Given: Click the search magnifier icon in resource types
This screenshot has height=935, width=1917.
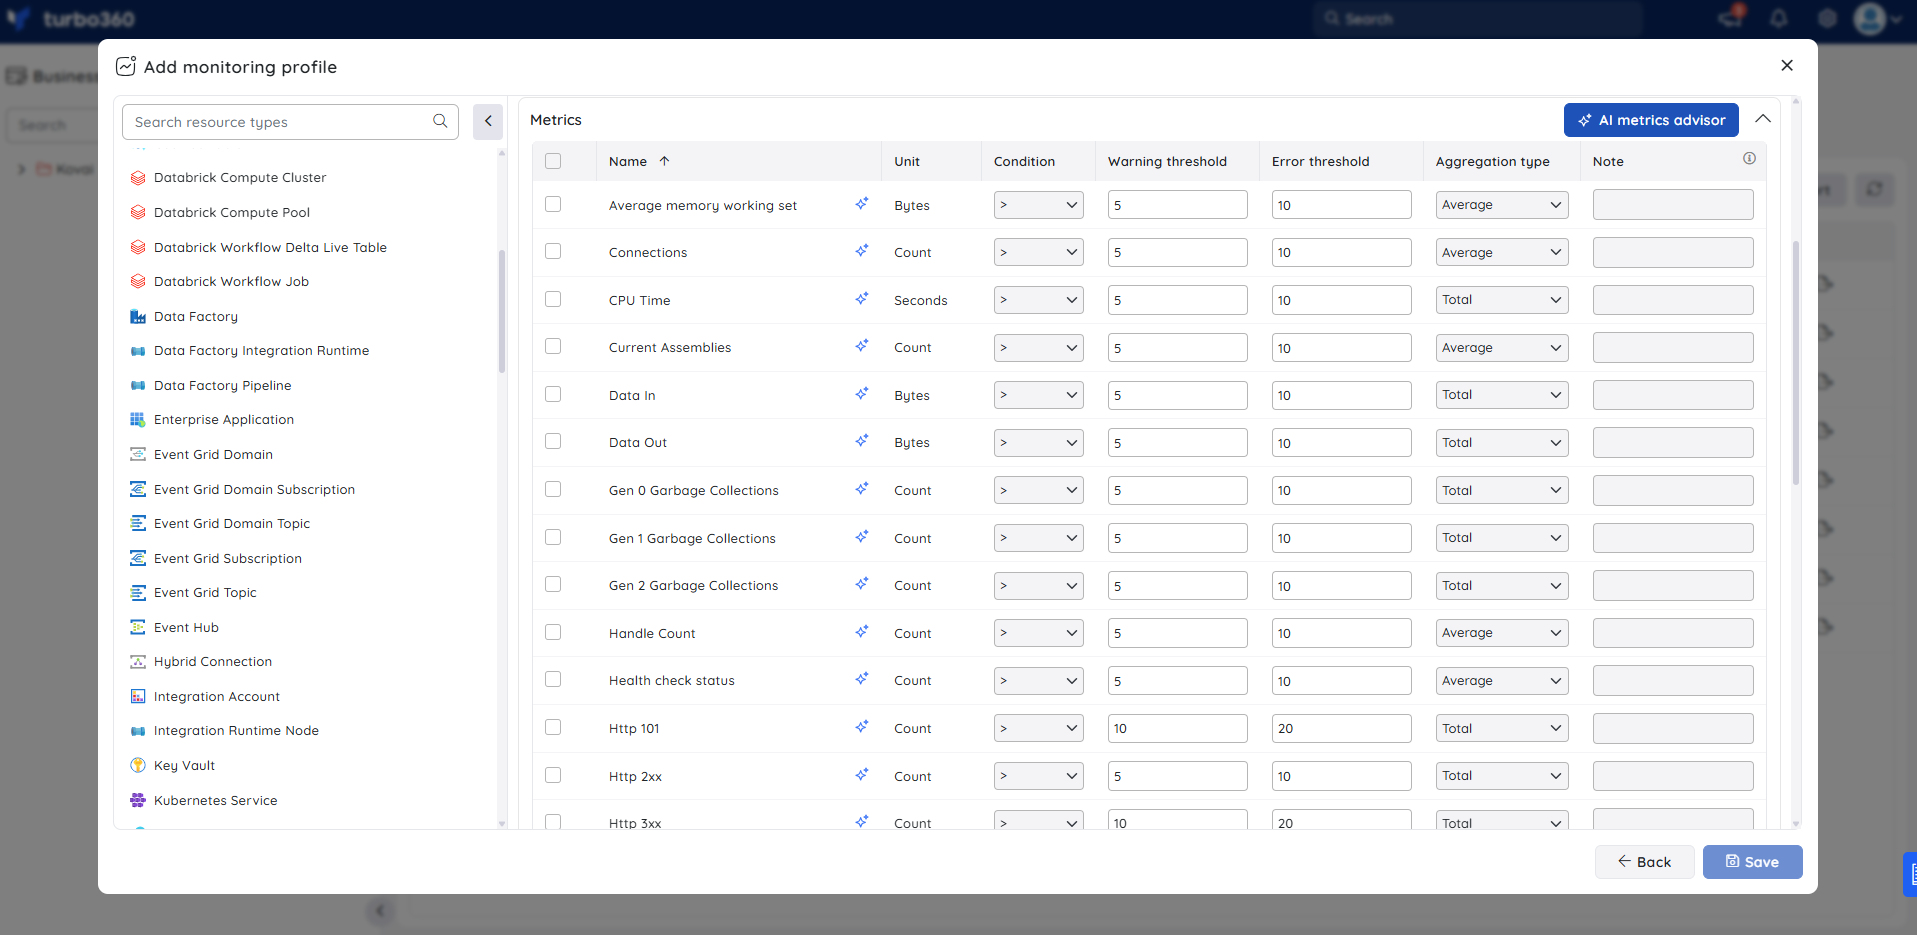Looking at the screenshot, I should [440, 121].
